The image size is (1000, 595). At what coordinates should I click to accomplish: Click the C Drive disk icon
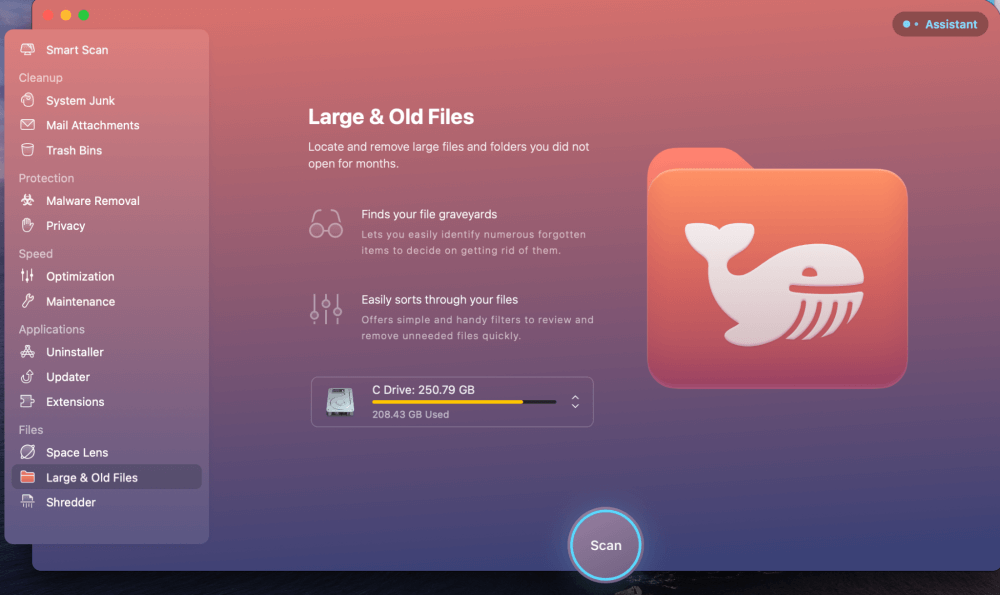340,402
